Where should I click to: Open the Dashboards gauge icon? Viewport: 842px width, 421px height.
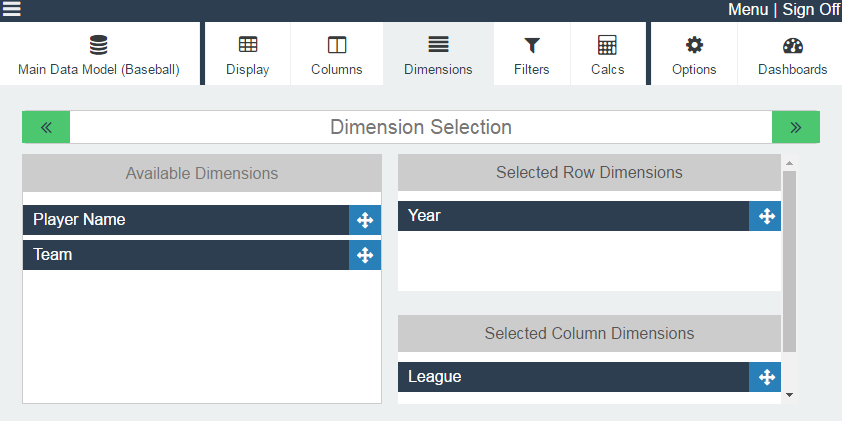[793, 45]
